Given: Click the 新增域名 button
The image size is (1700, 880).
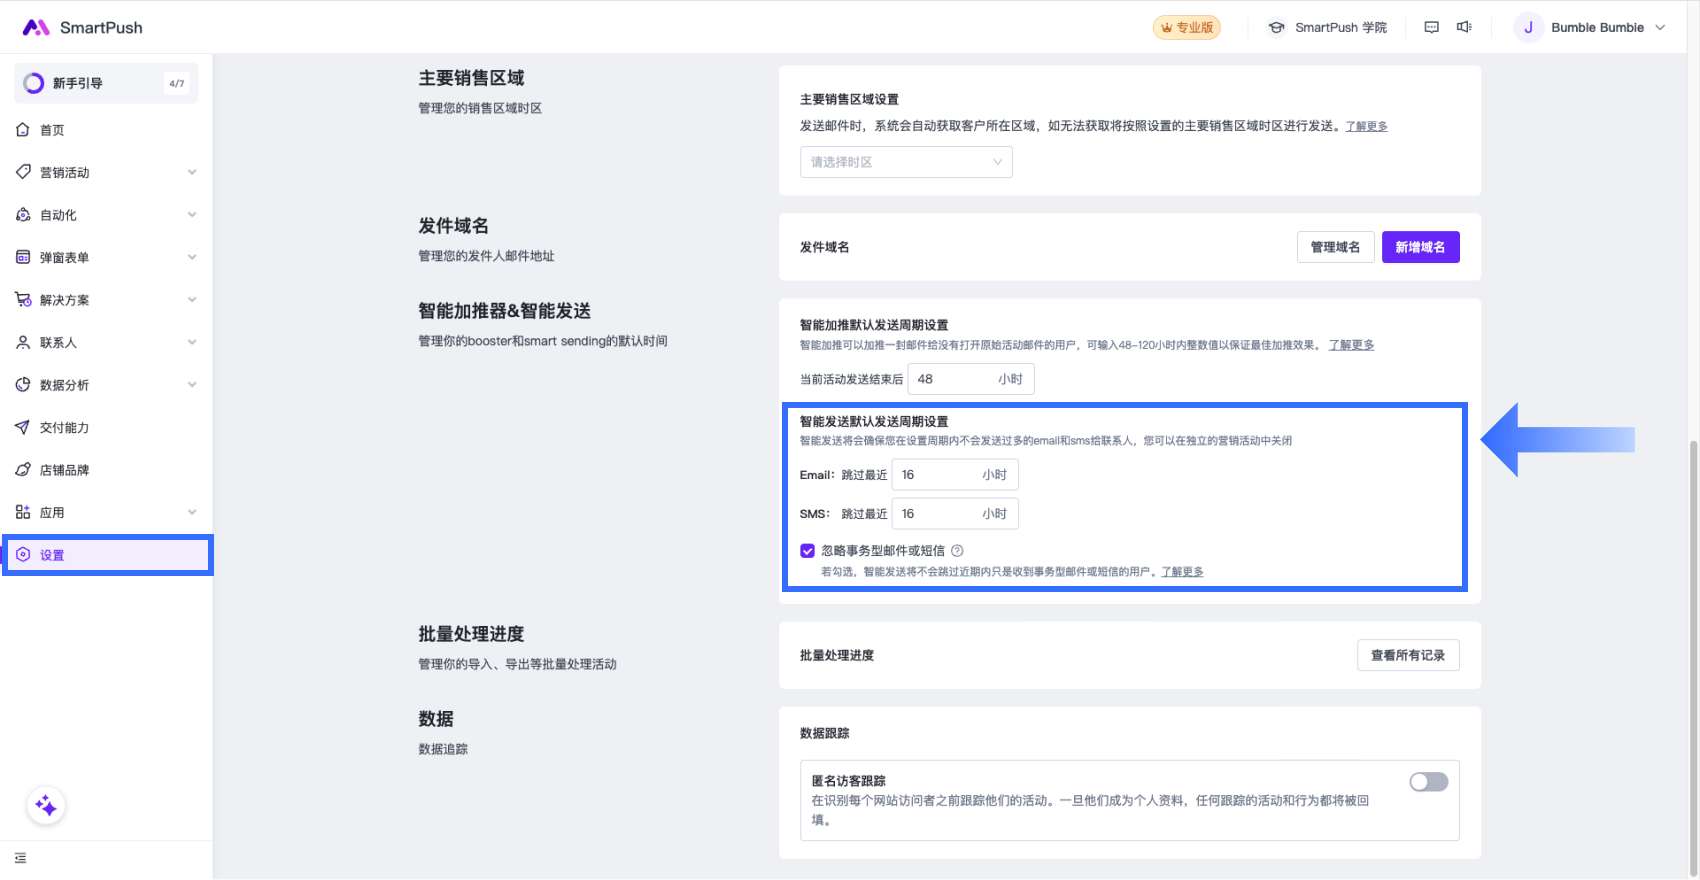Looking at the screenshot, I should pos(1420,247).
